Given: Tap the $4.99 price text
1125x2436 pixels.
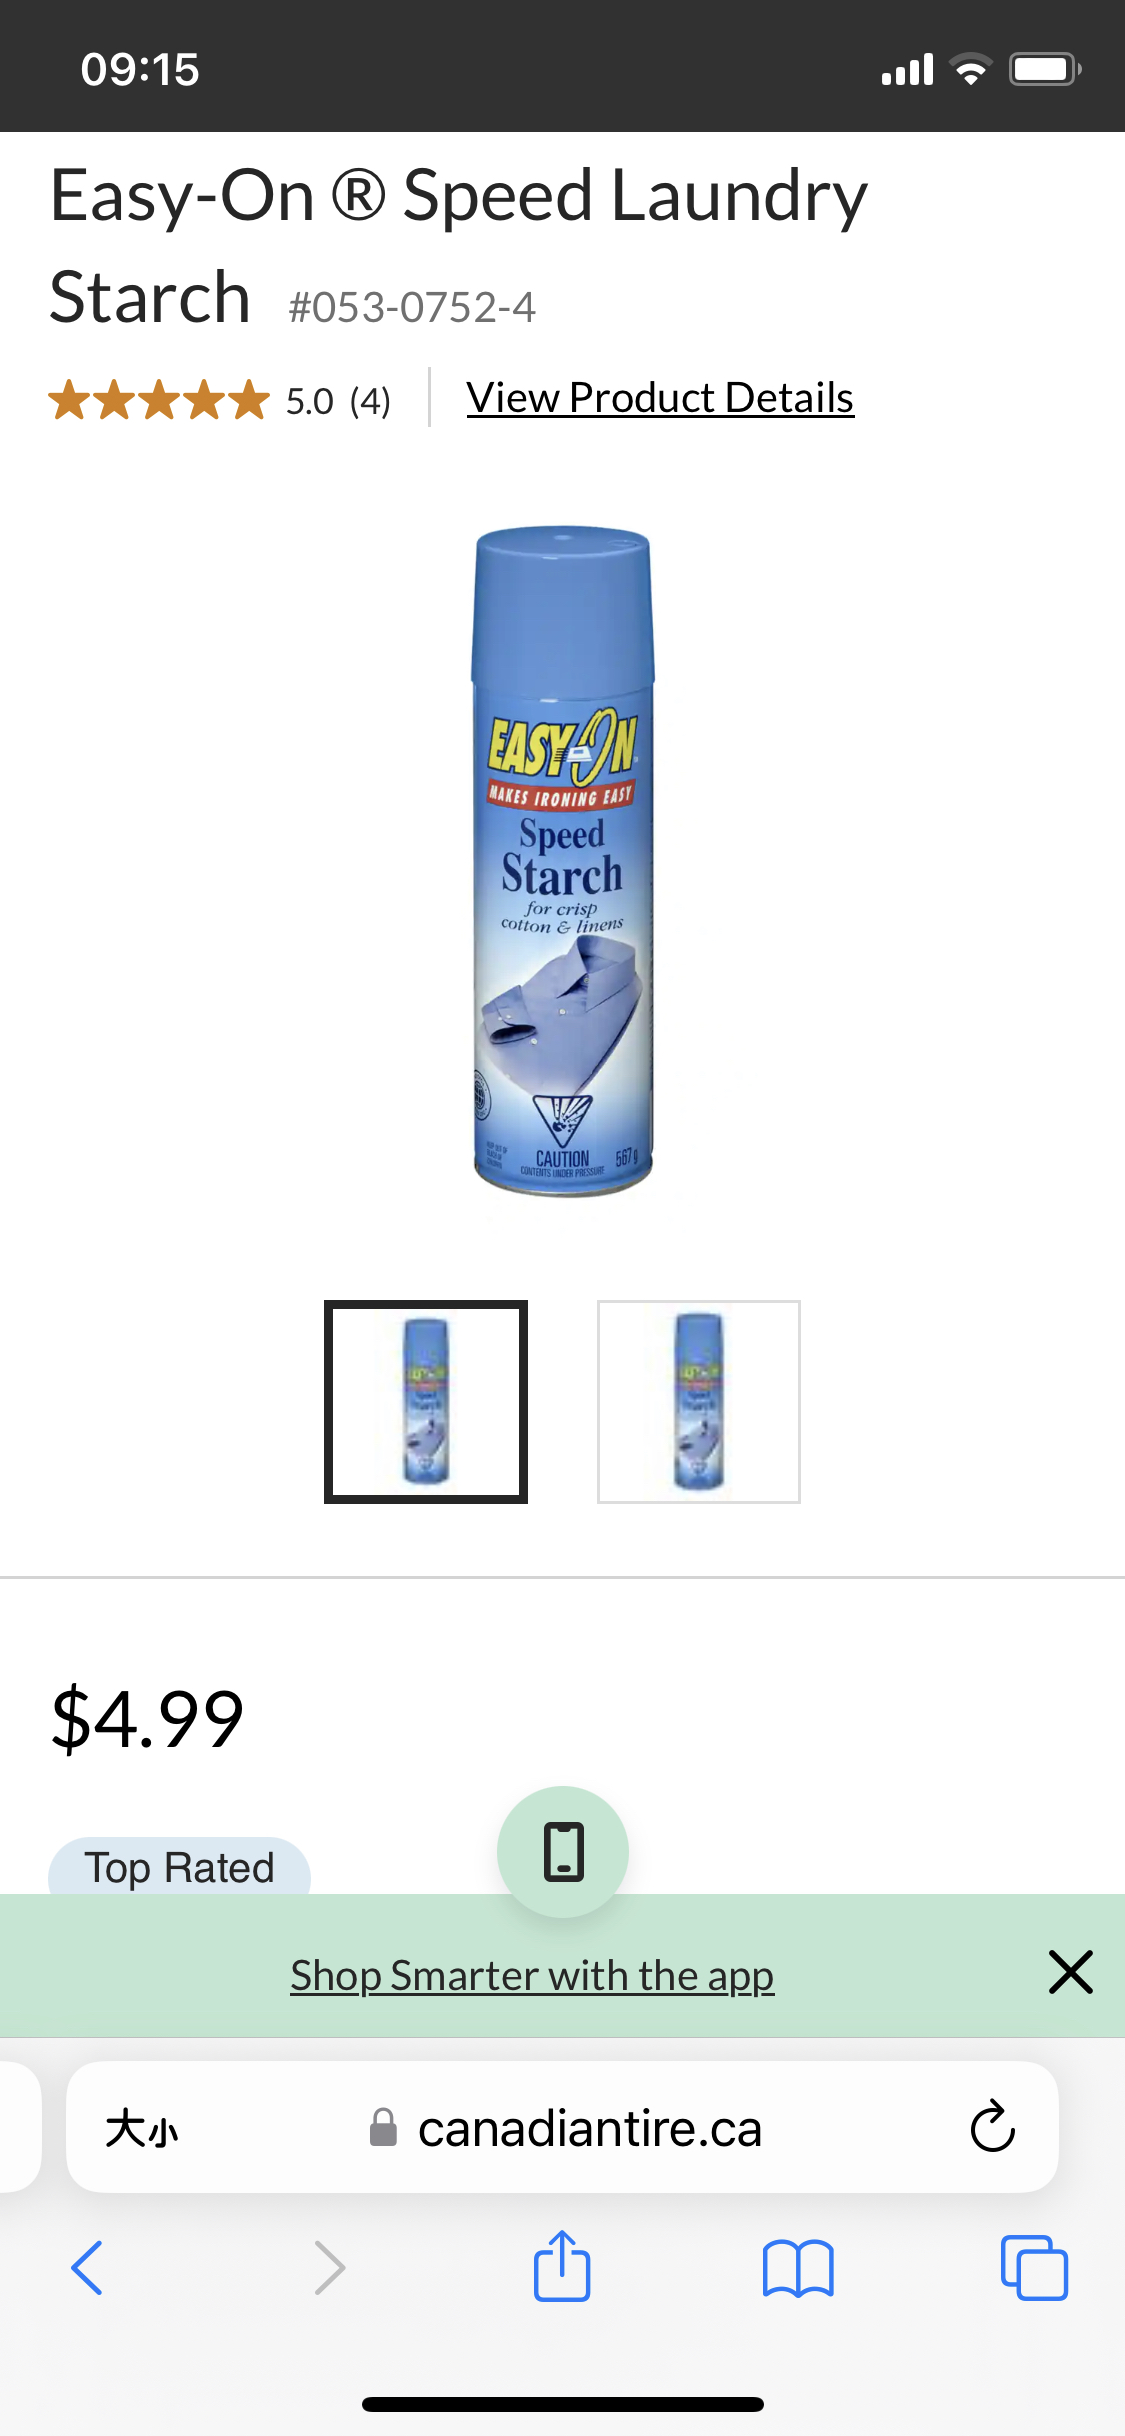Looking at the screenshot, I should (x=147, y=1718).
